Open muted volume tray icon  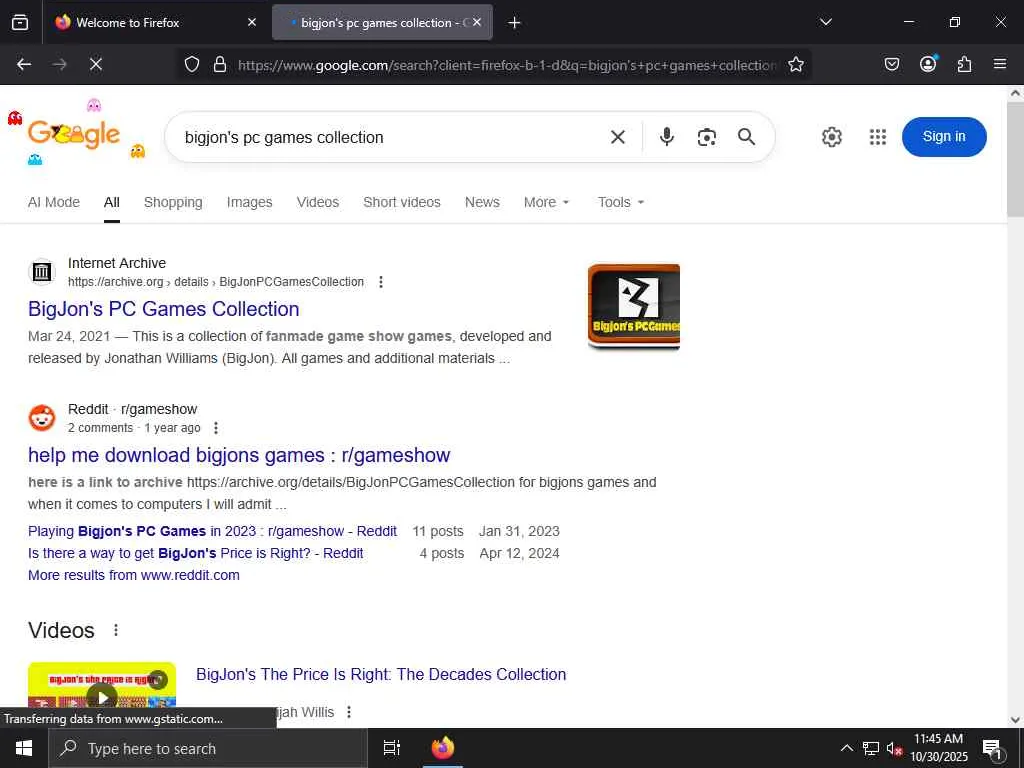[894, 748]
